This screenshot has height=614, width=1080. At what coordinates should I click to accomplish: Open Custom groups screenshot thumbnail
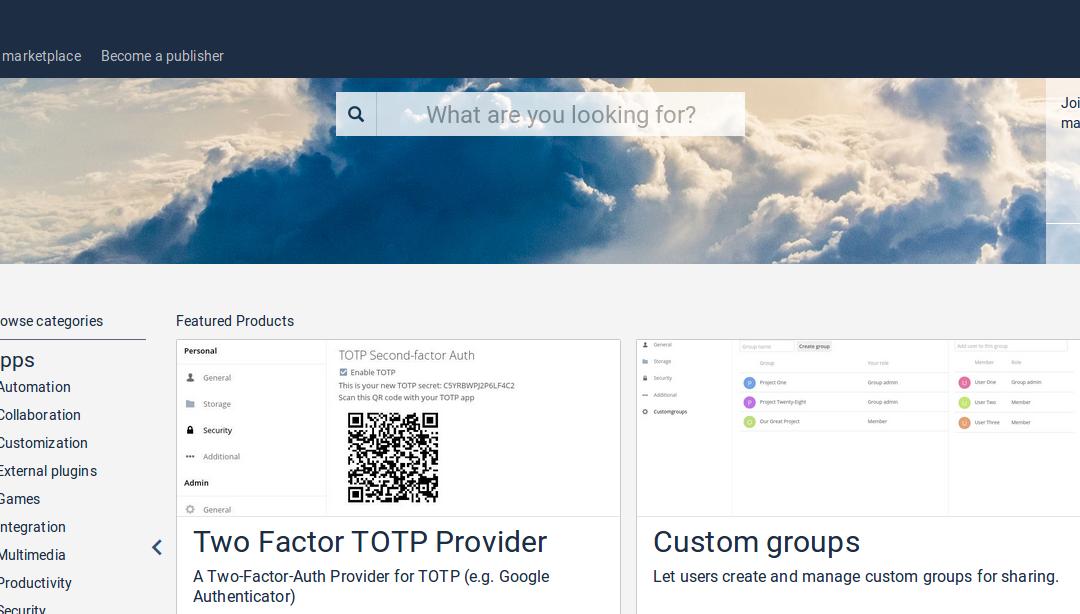point(858,428)
